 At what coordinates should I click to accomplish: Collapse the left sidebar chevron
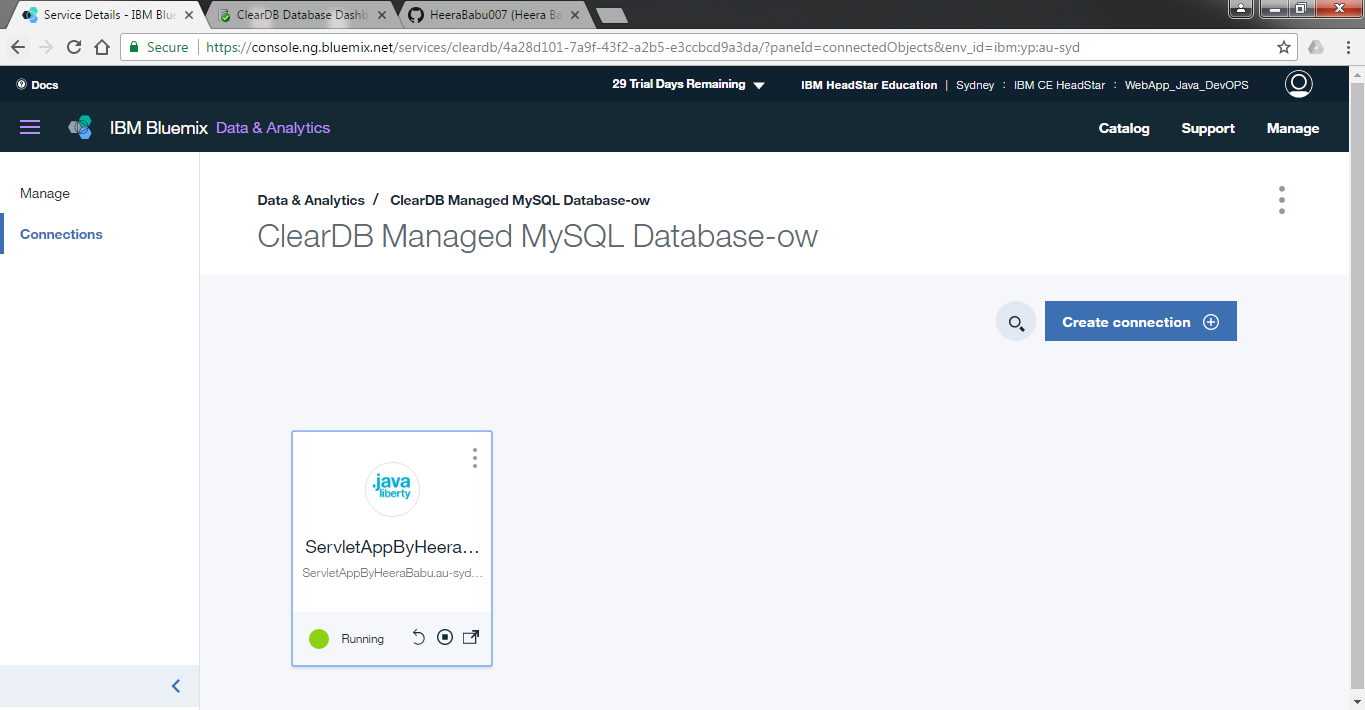click(x=176, y=686)
